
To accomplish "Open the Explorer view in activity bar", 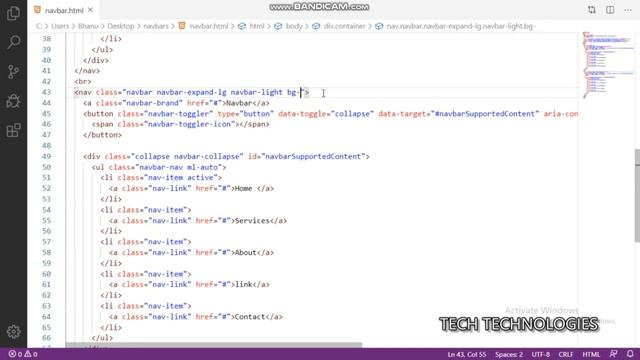I will [13, 13].
